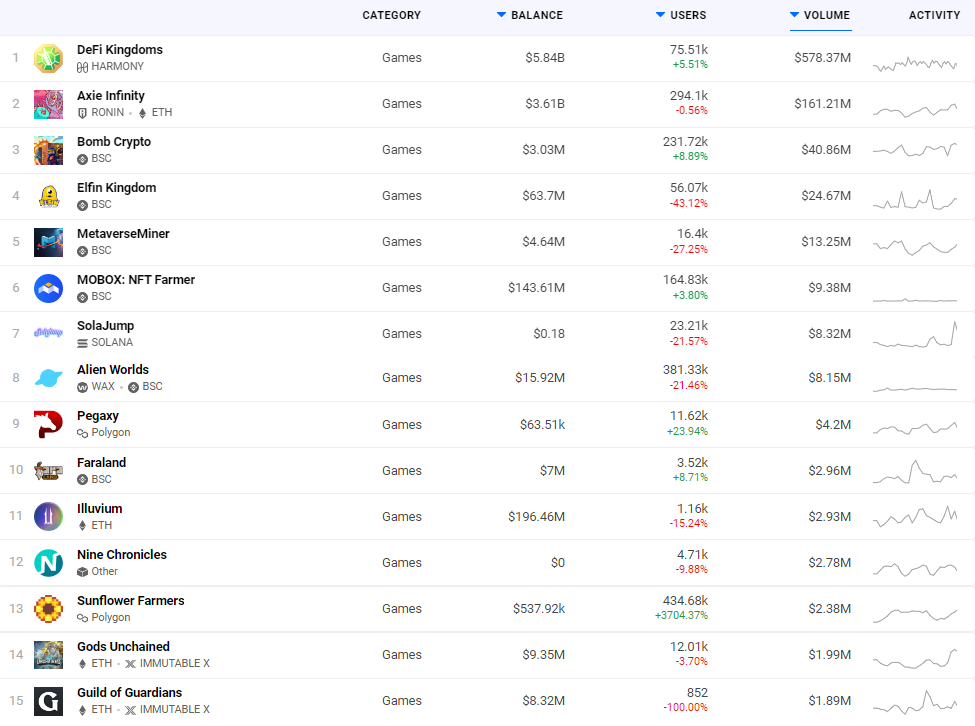Open the Pegaxy dapp link
The image size is (975, 726).
coord(98,416)
